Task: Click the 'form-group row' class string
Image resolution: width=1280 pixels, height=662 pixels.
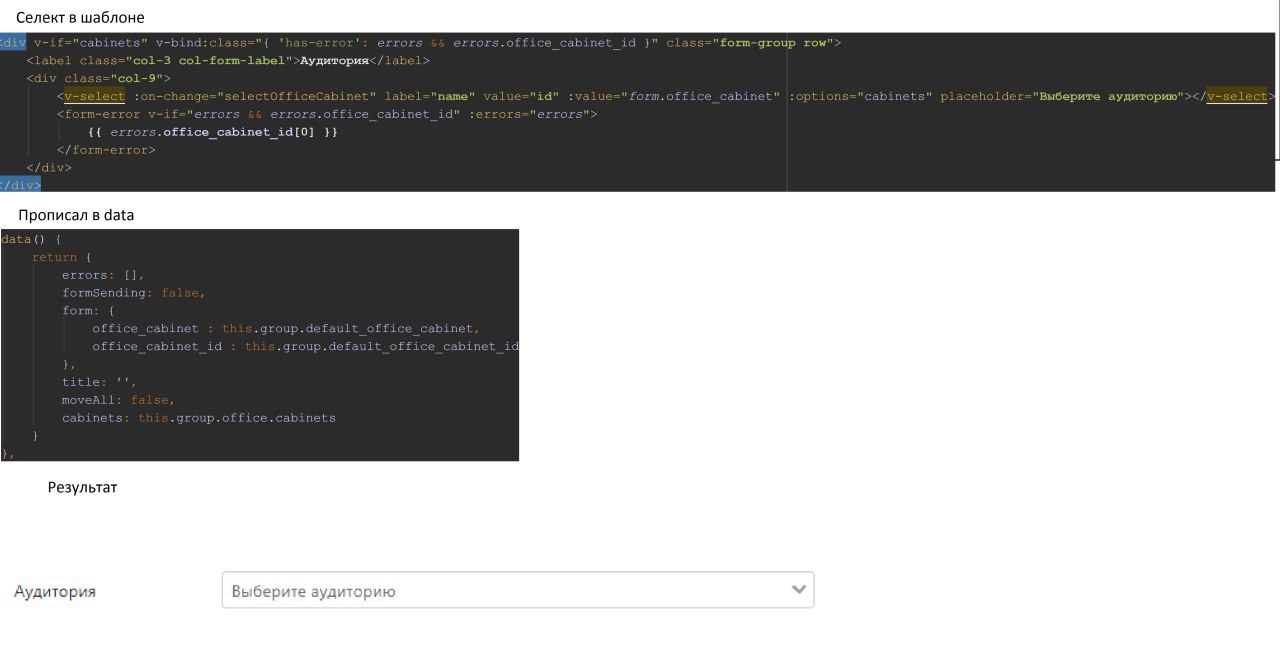Action: click(x=775, y=43)
